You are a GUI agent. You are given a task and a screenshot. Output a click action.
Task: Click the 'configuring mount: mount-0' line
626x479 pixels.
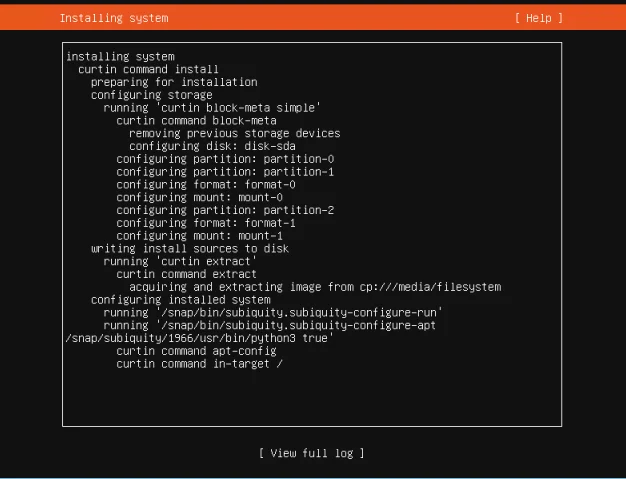tap(199, 197)
